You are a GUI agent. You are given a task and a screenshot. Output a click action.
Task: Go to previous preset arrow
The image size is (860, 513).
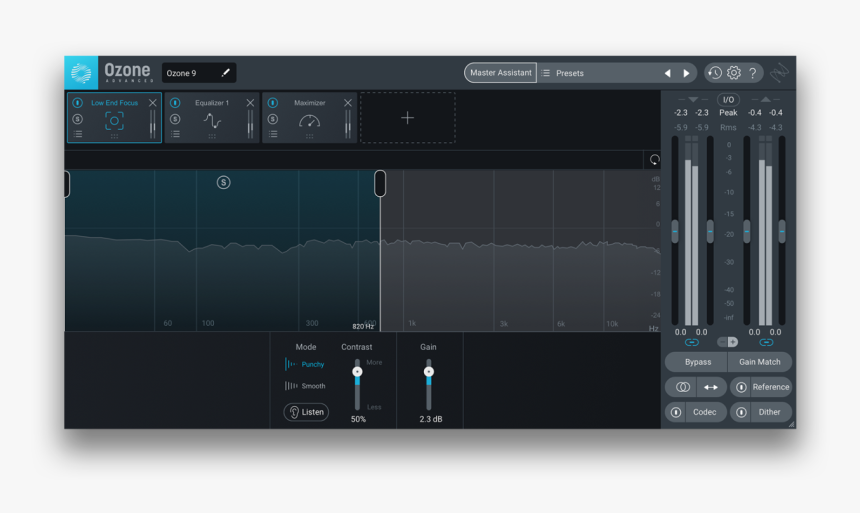(667, 73)
